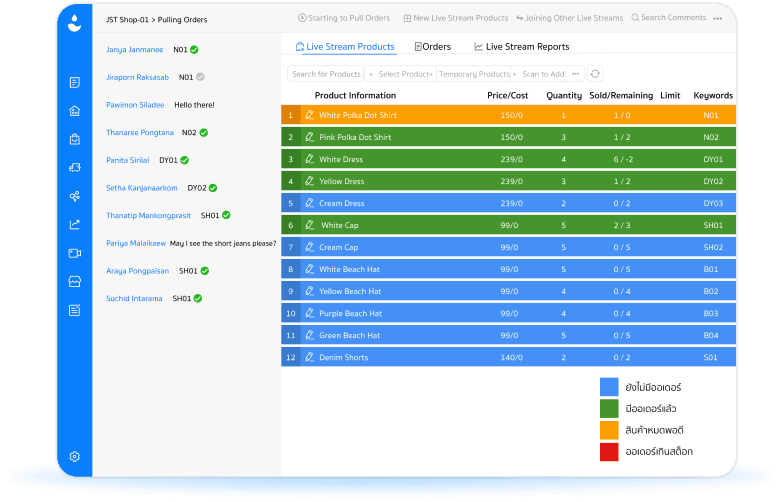The width and height of the screenshot is (781, 502).
Task: Click the refresh icon beside Scan to Add
Action: coord(595,74)
